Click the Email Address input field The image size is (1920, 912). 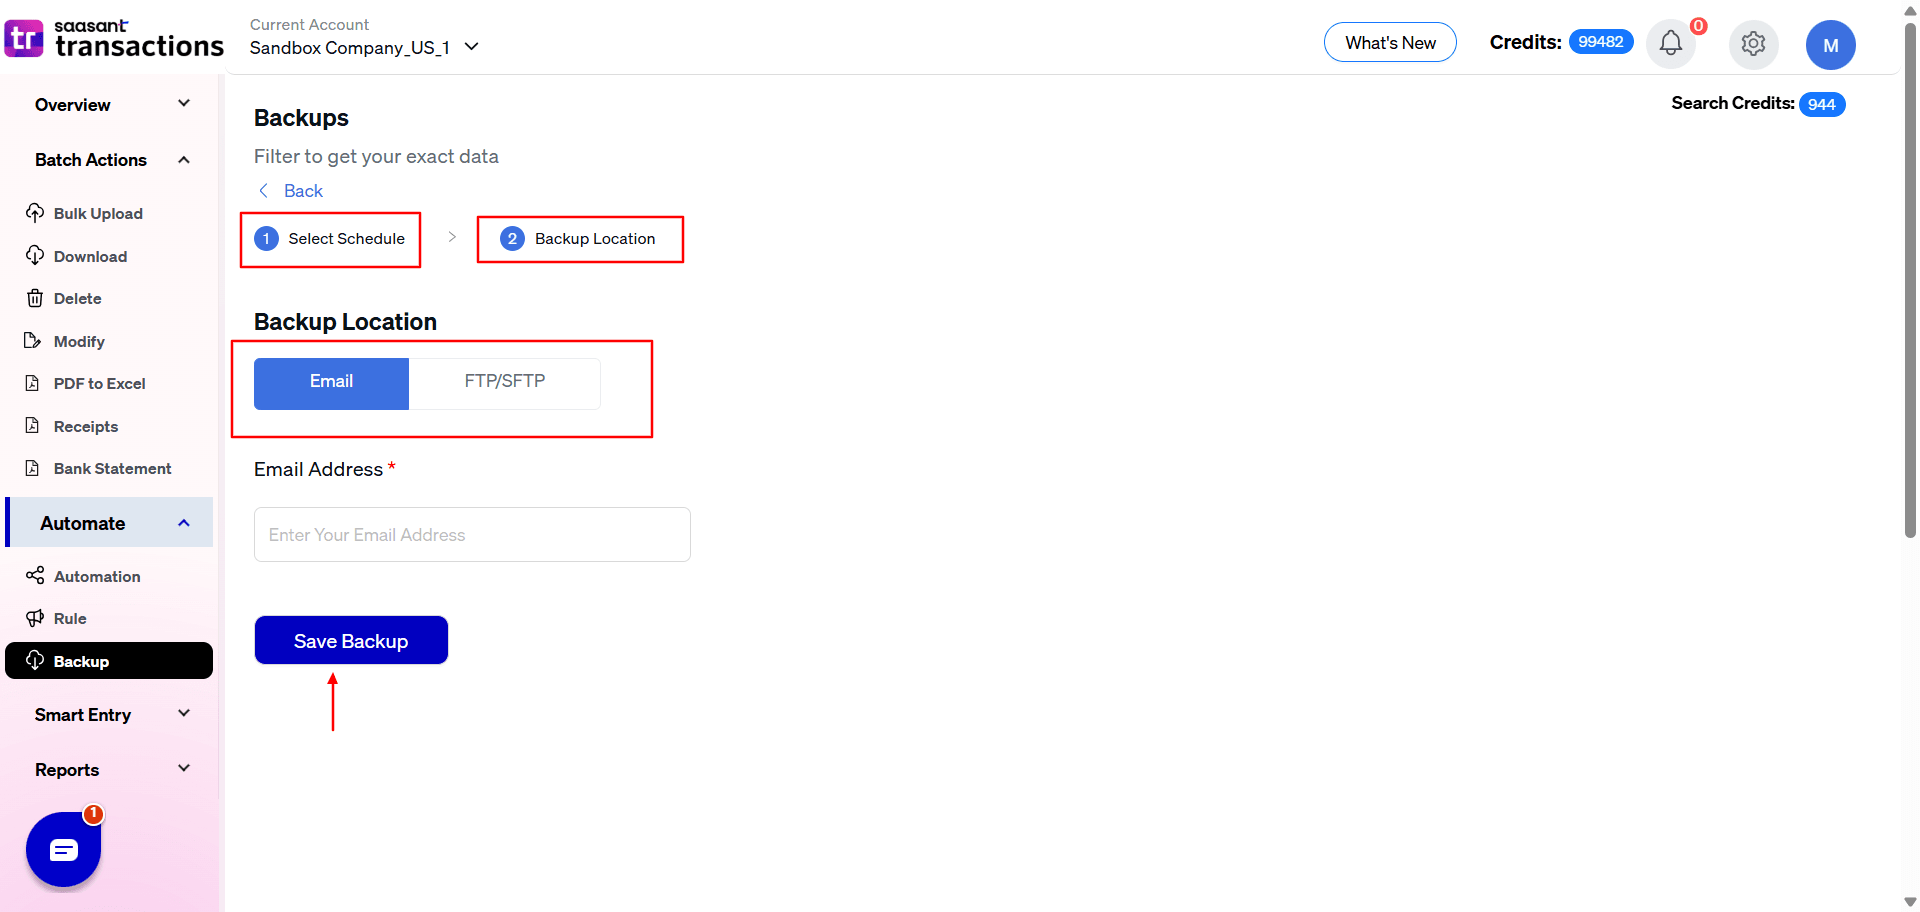pyautogui.click(x=472, y=534)
